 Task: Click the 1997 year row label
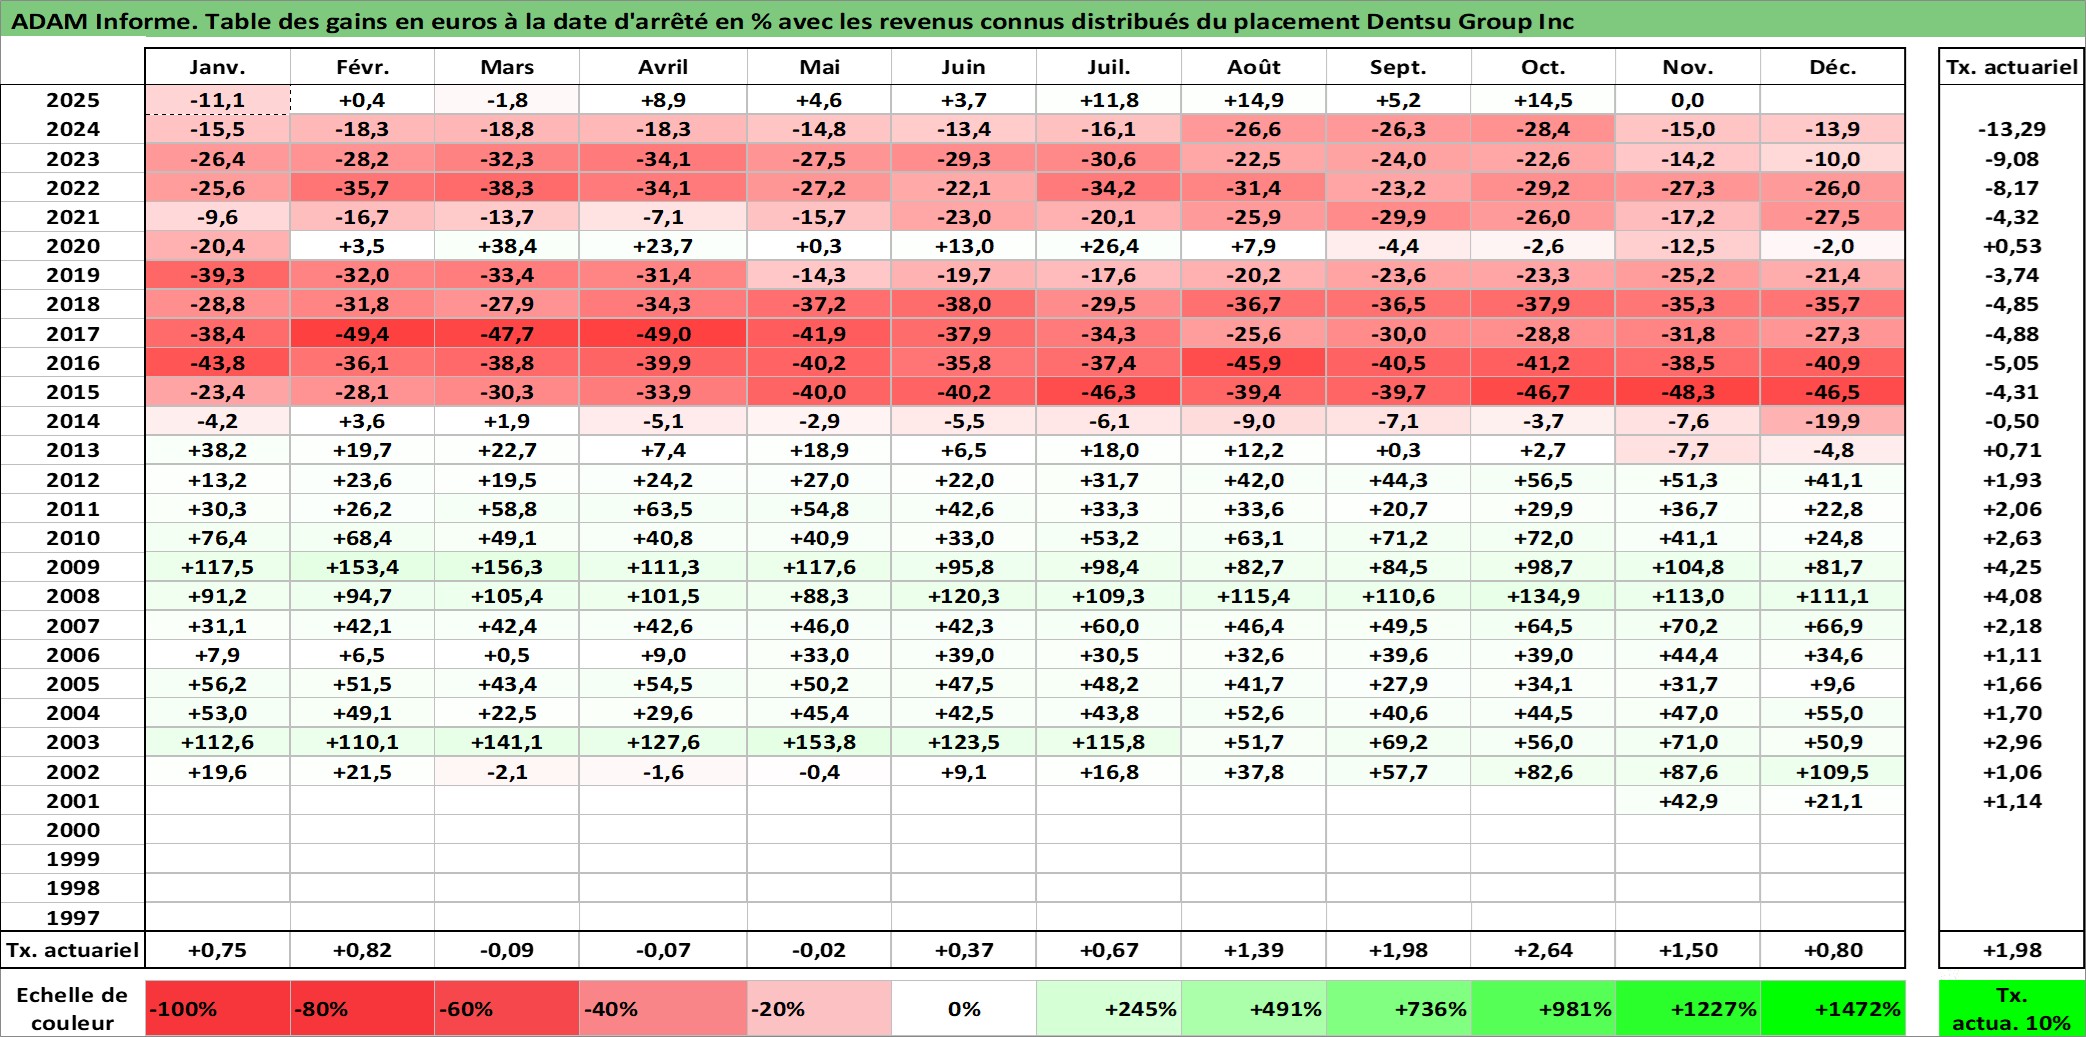[73, 918]
